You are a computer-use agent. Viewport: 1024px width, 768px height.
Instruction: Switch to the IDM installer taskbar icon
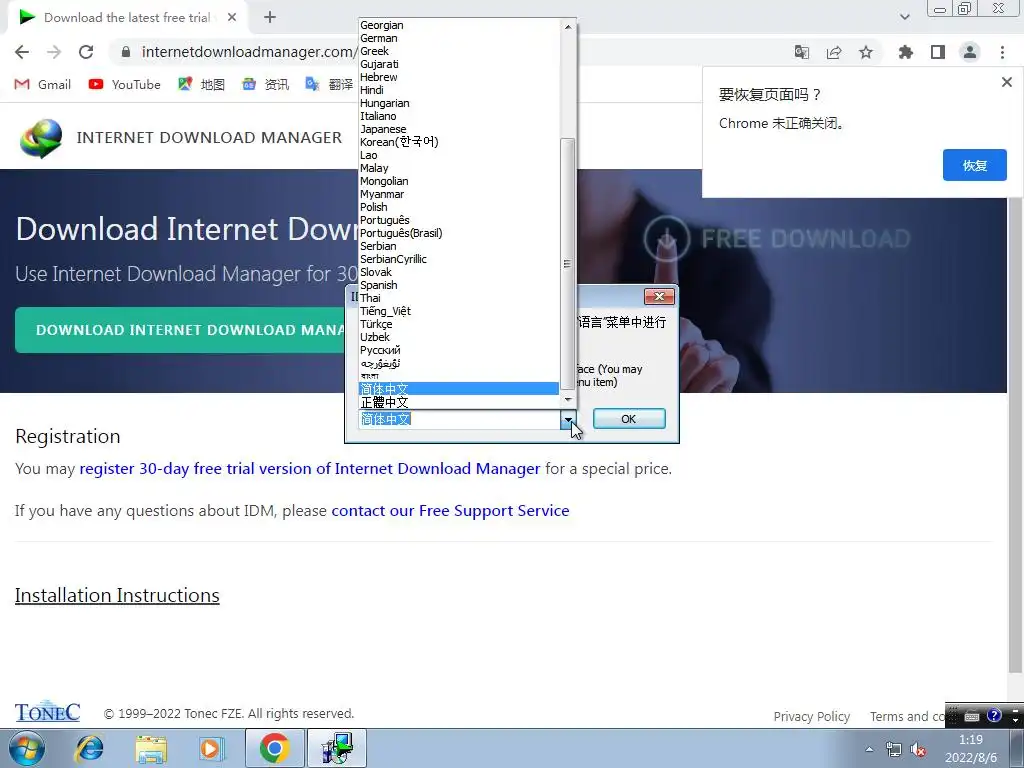click(337, 748)
